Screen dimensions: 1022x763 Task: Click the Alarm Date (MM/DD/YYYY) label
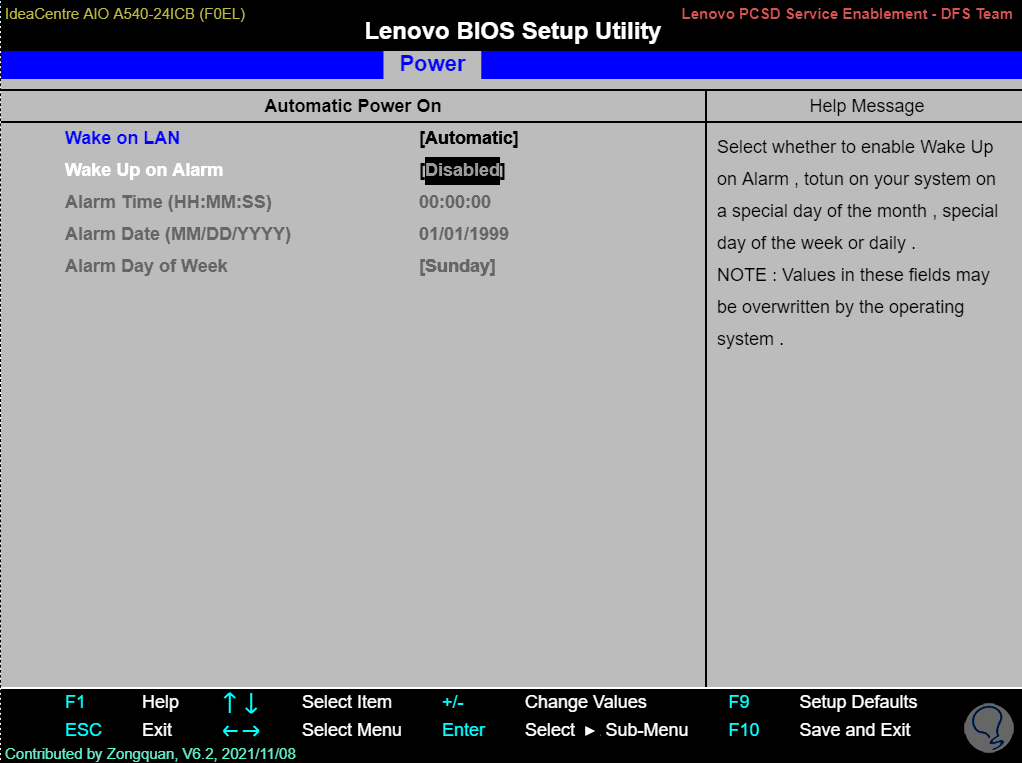178,234
